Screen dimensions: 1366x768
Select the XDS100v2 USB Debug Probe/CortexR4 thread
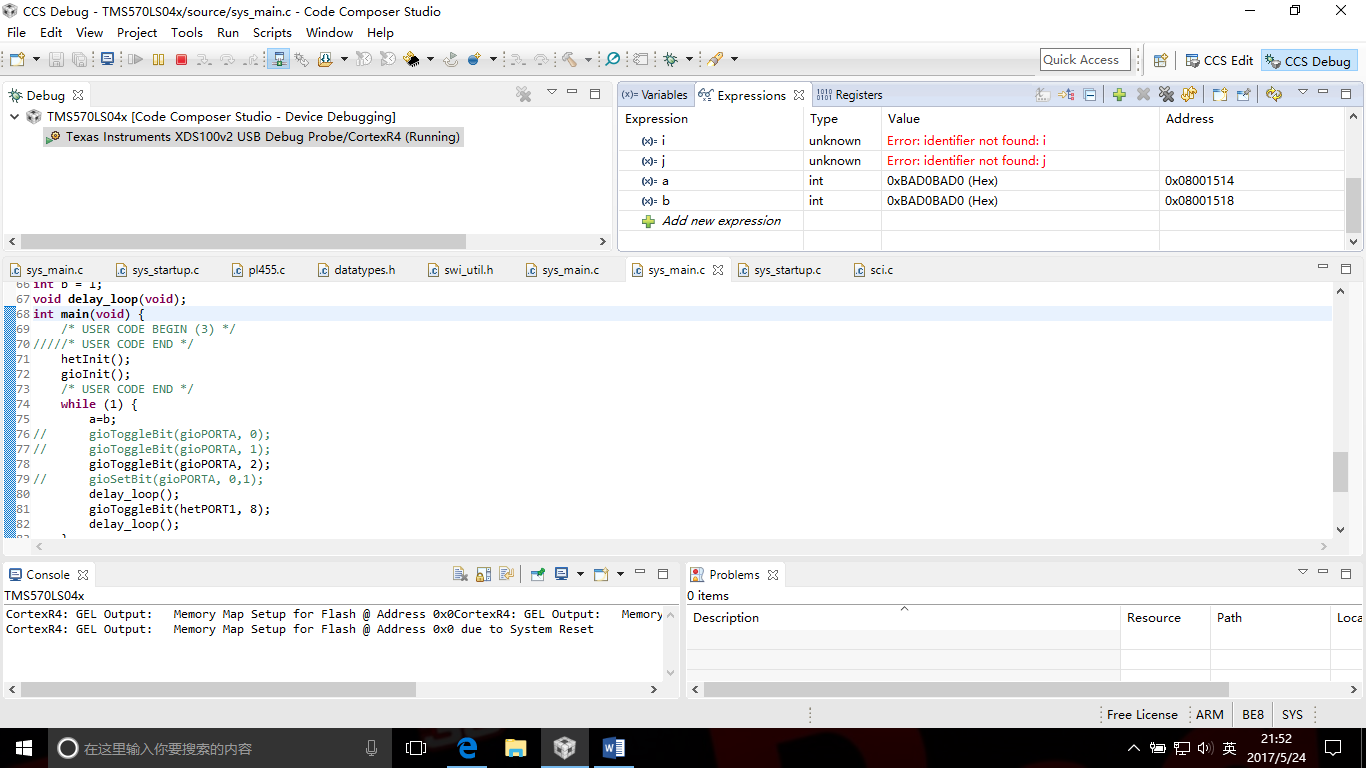pyautogui.click(x=254, y=137)
